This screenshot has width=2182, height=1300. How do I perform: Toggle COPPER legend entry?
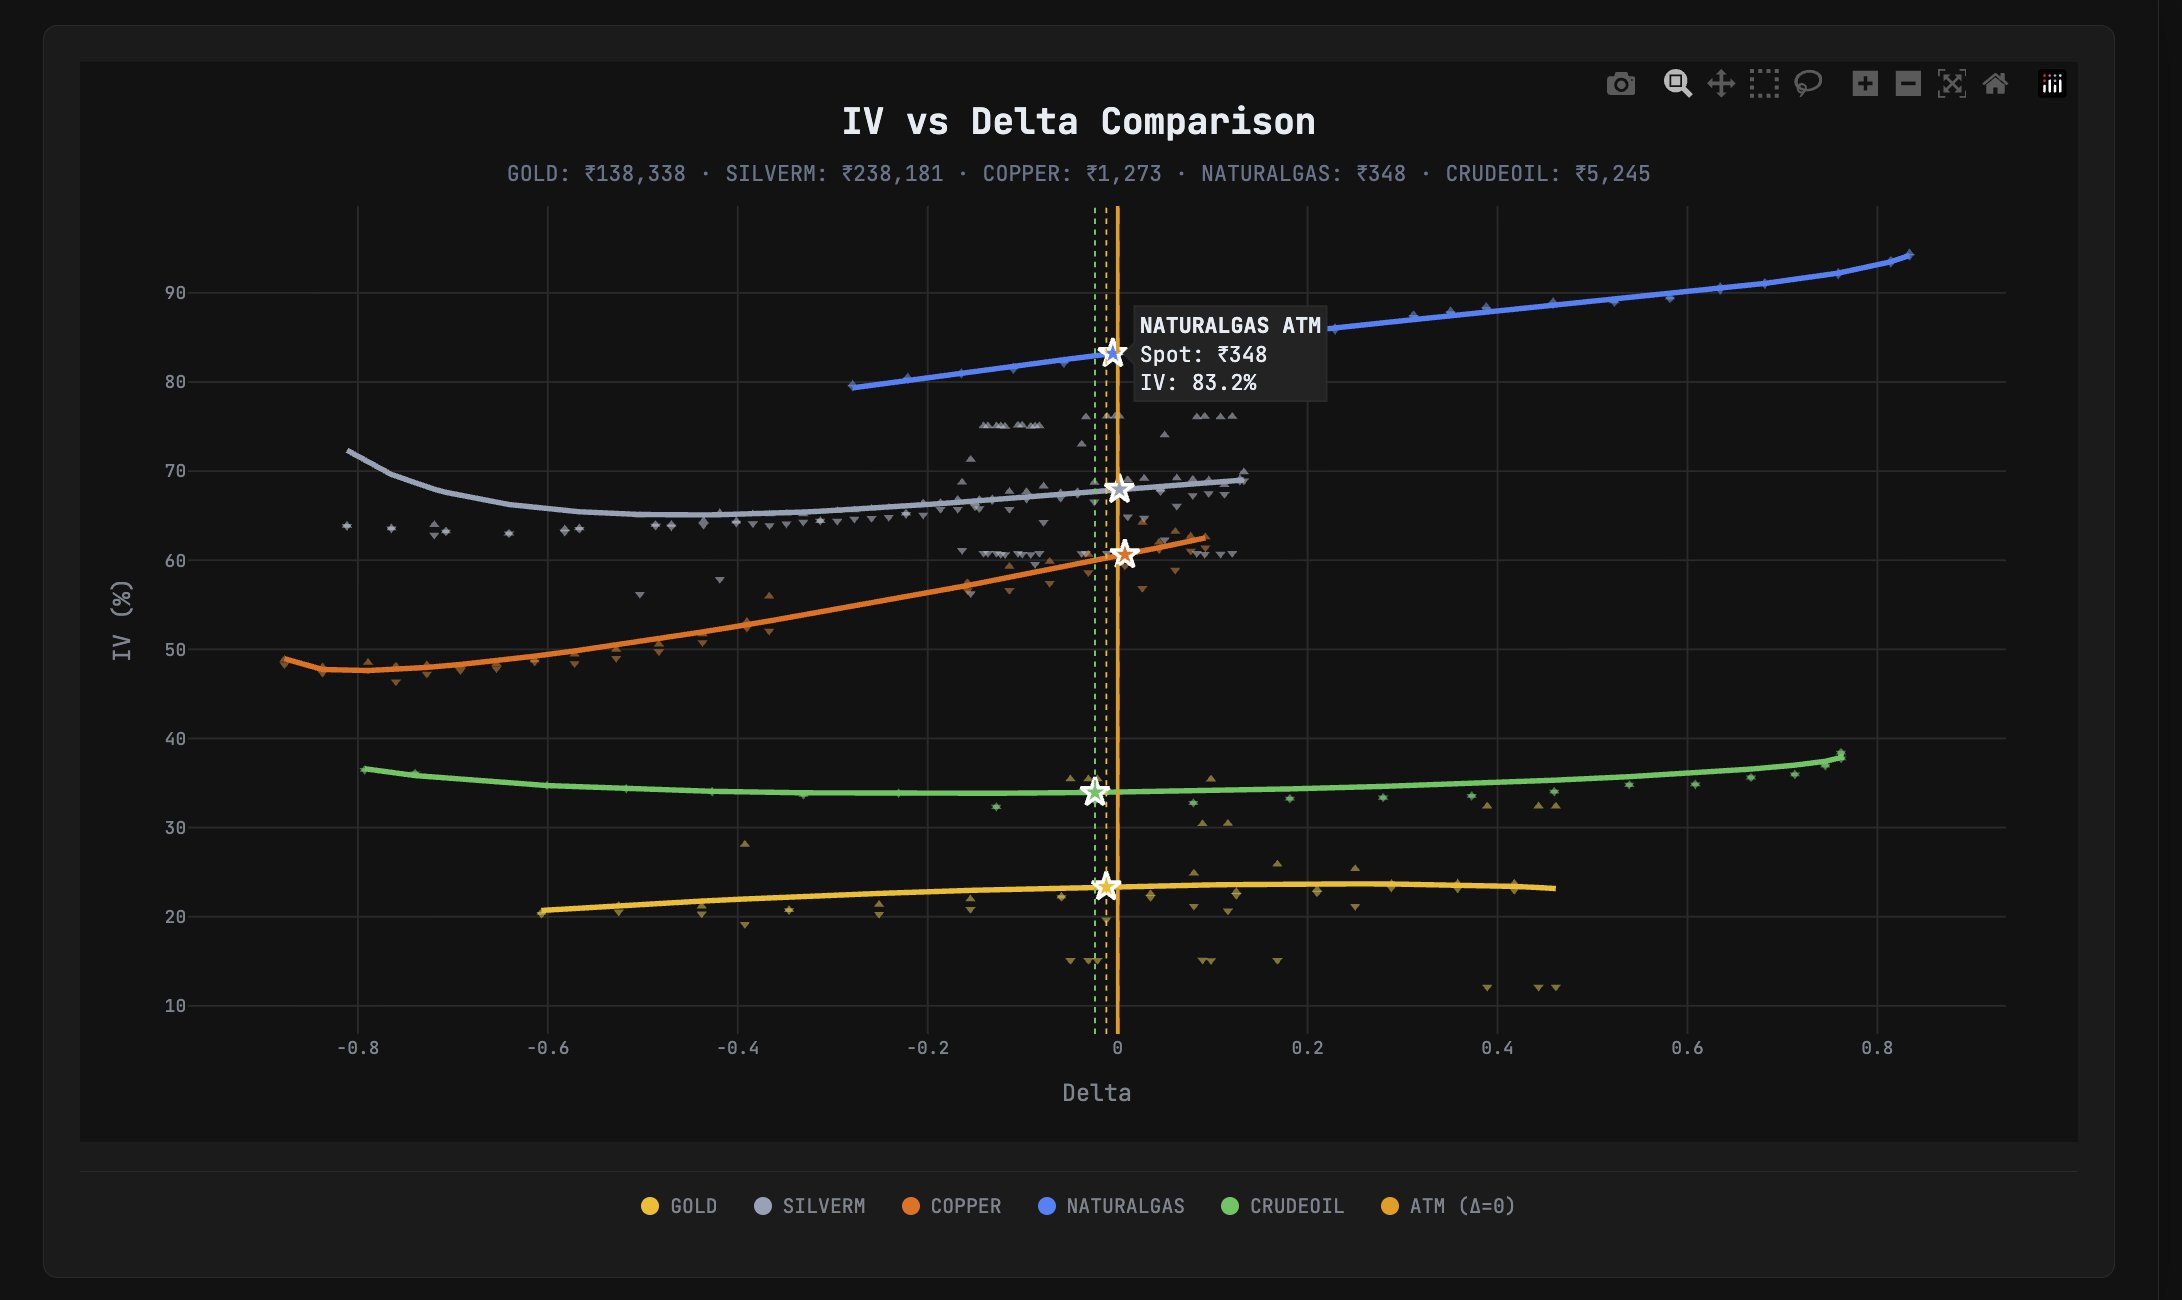tap(952, 1206)
